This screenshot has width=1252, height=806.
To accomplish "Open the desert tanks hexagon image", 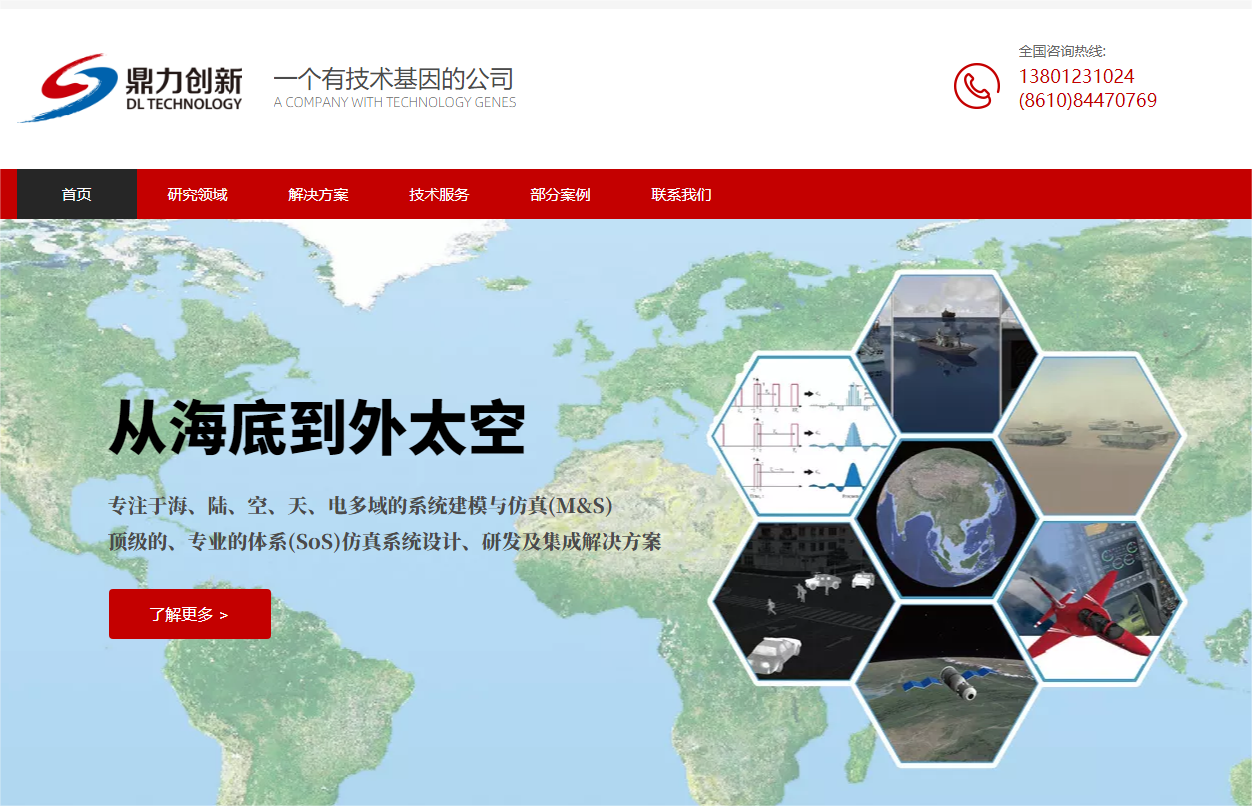I will coord(1090,435).
